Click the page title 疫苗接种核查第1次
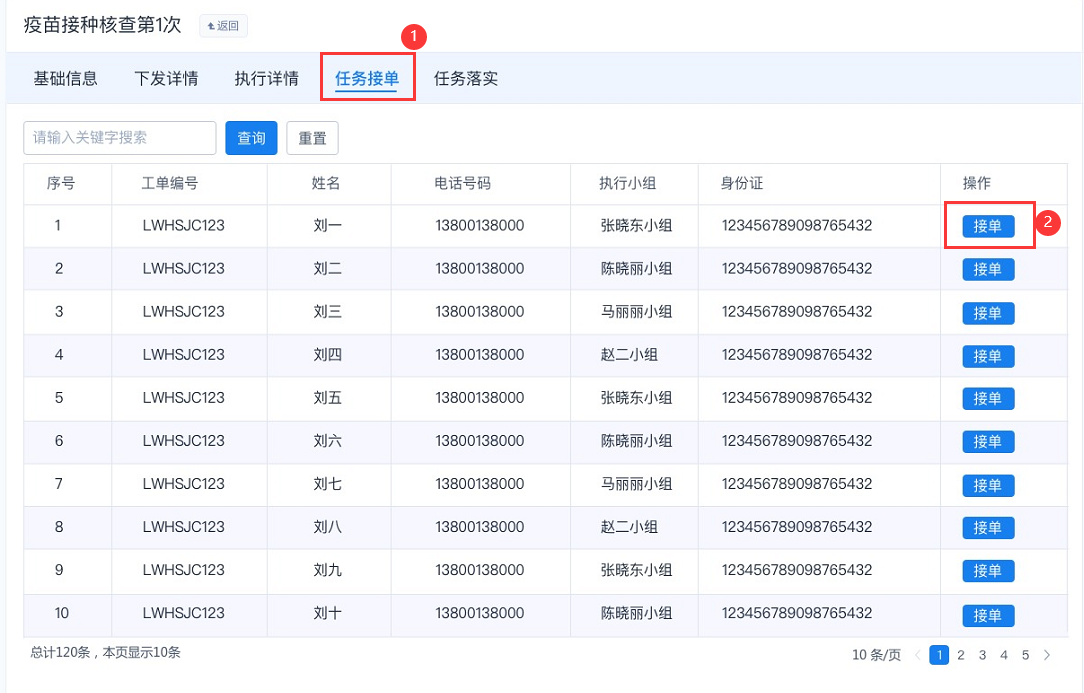 pyautogui.click(x=102, y=25)
